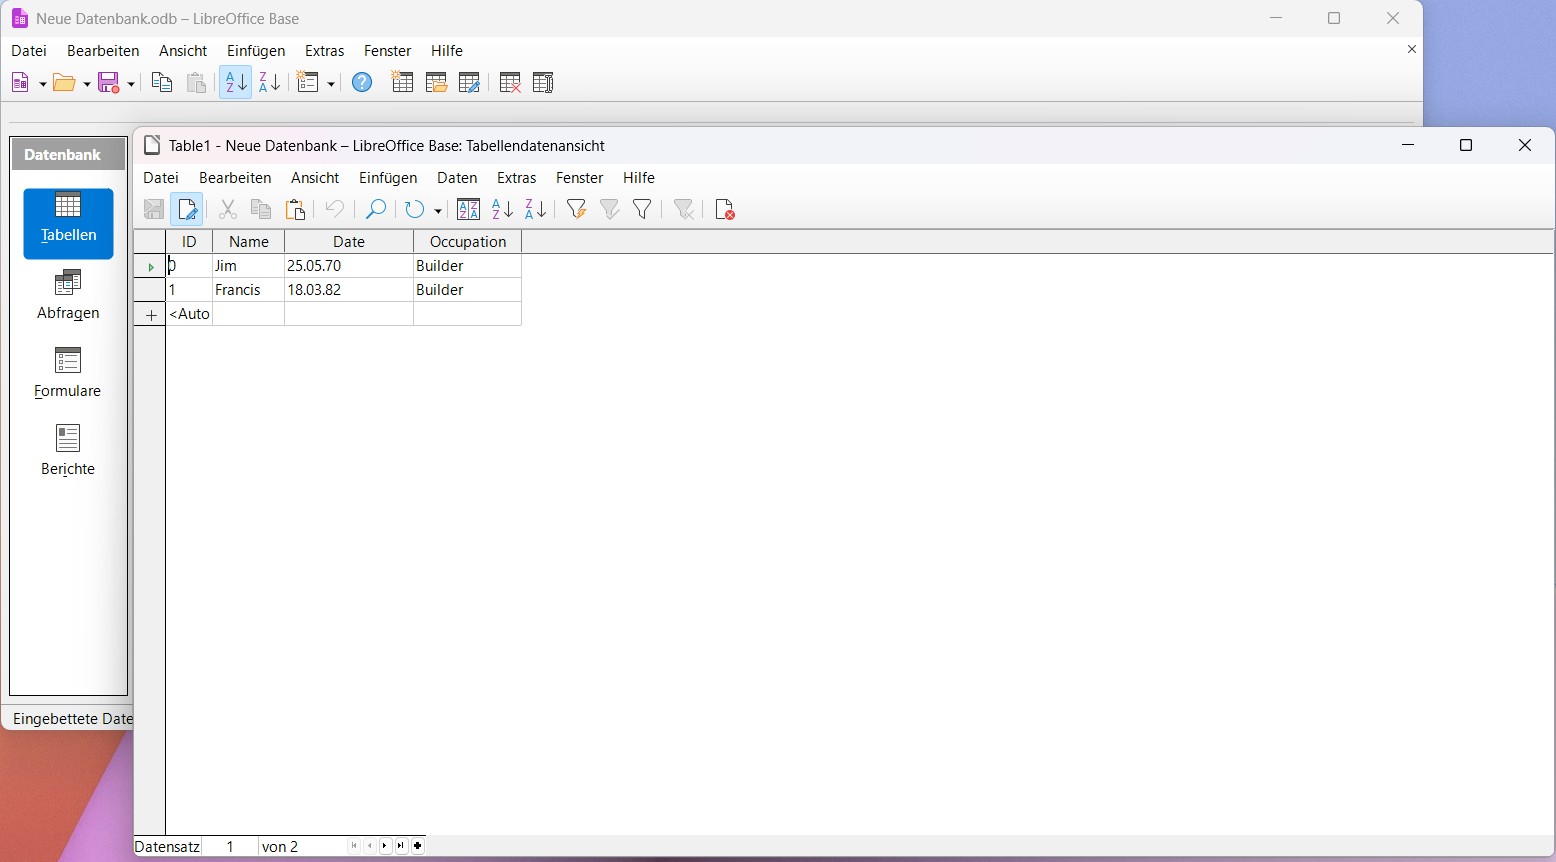Image resolution: width=1556 pixels, height=862 pixels.
Task: Click the paste clipboard icon in Table1 toolbar
Action: click(x=295, y=209)
